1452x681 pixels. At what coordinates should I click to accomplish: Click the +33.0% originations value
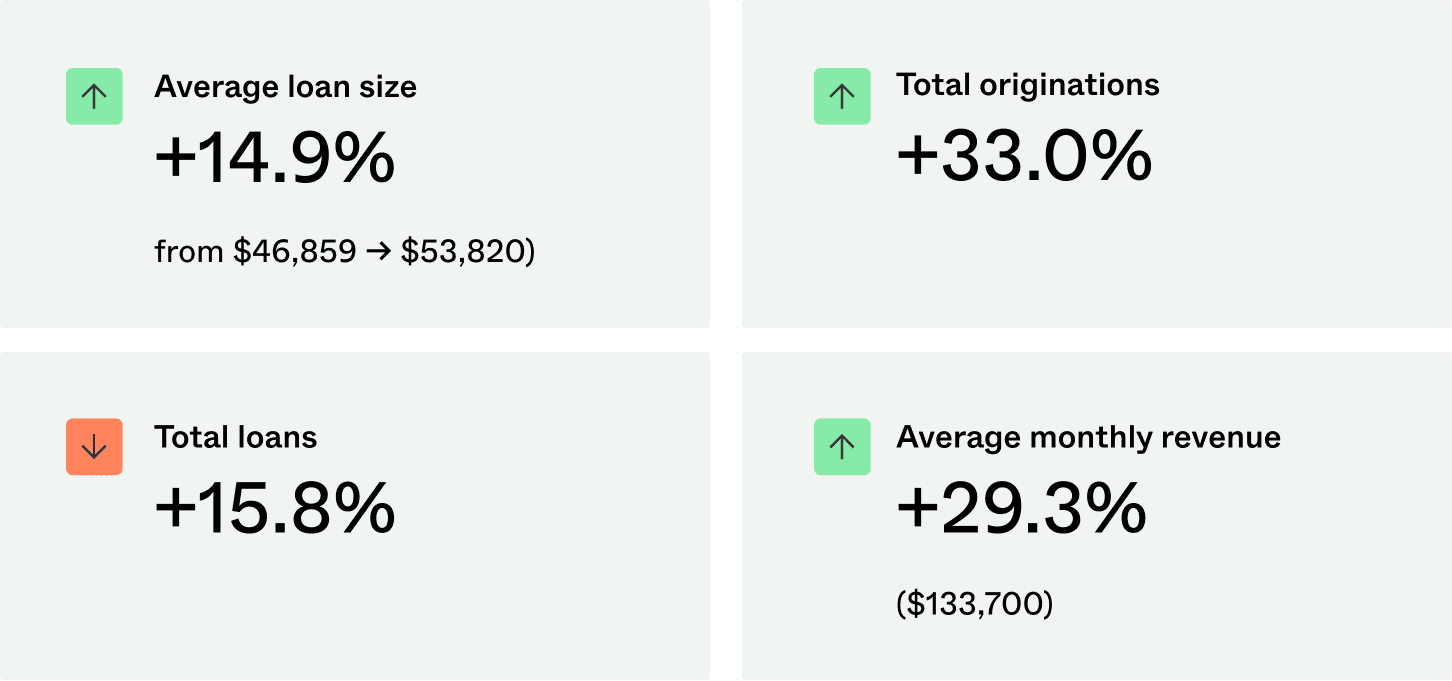tap(1024, 157)
